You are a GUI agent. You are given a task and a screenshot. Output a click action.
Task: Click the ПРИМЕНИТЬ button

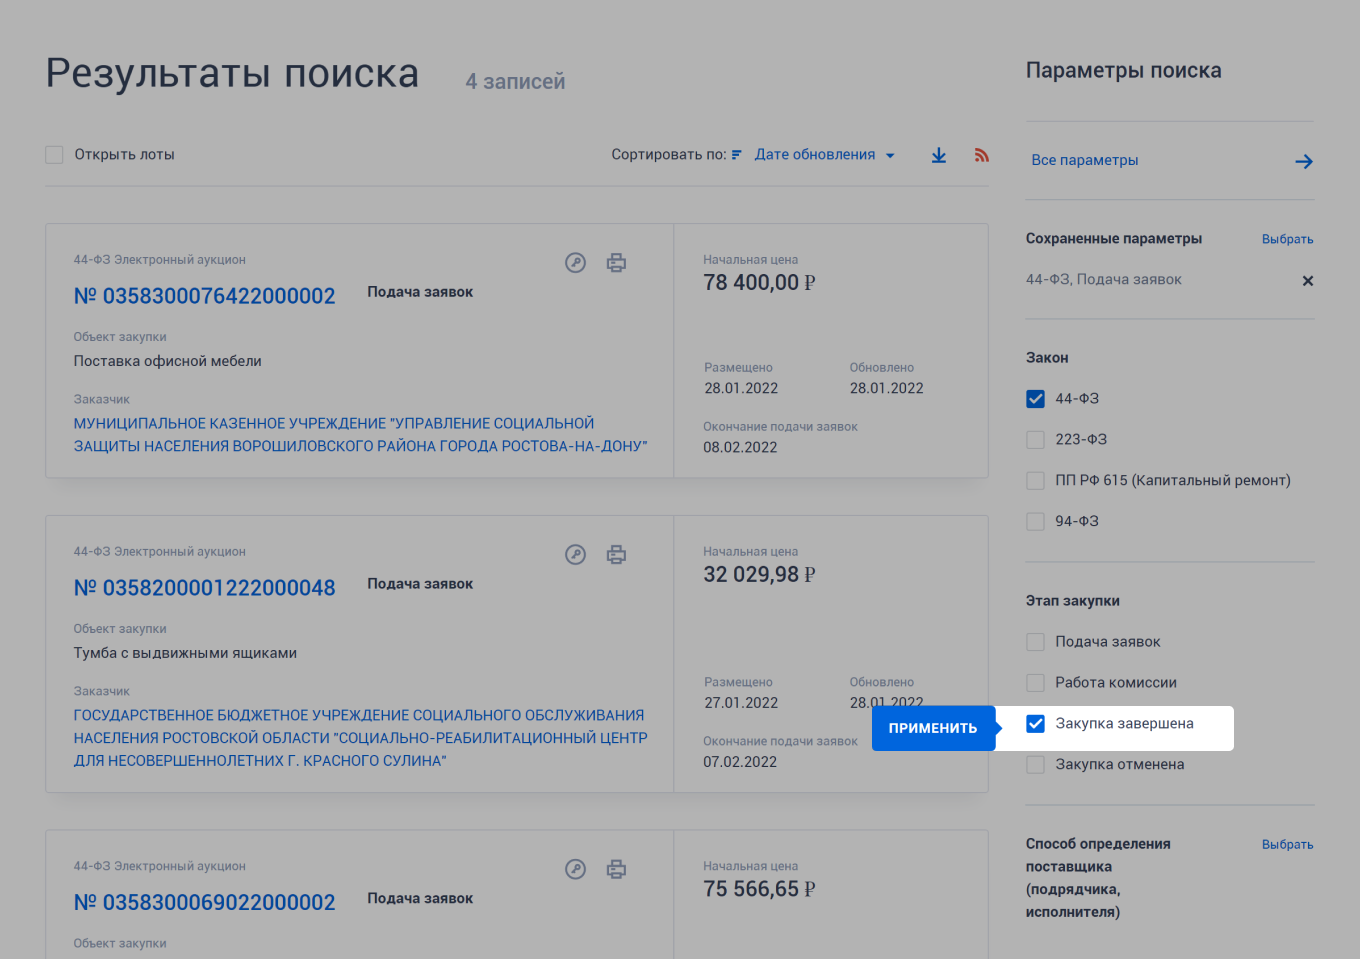coord(933,728)
